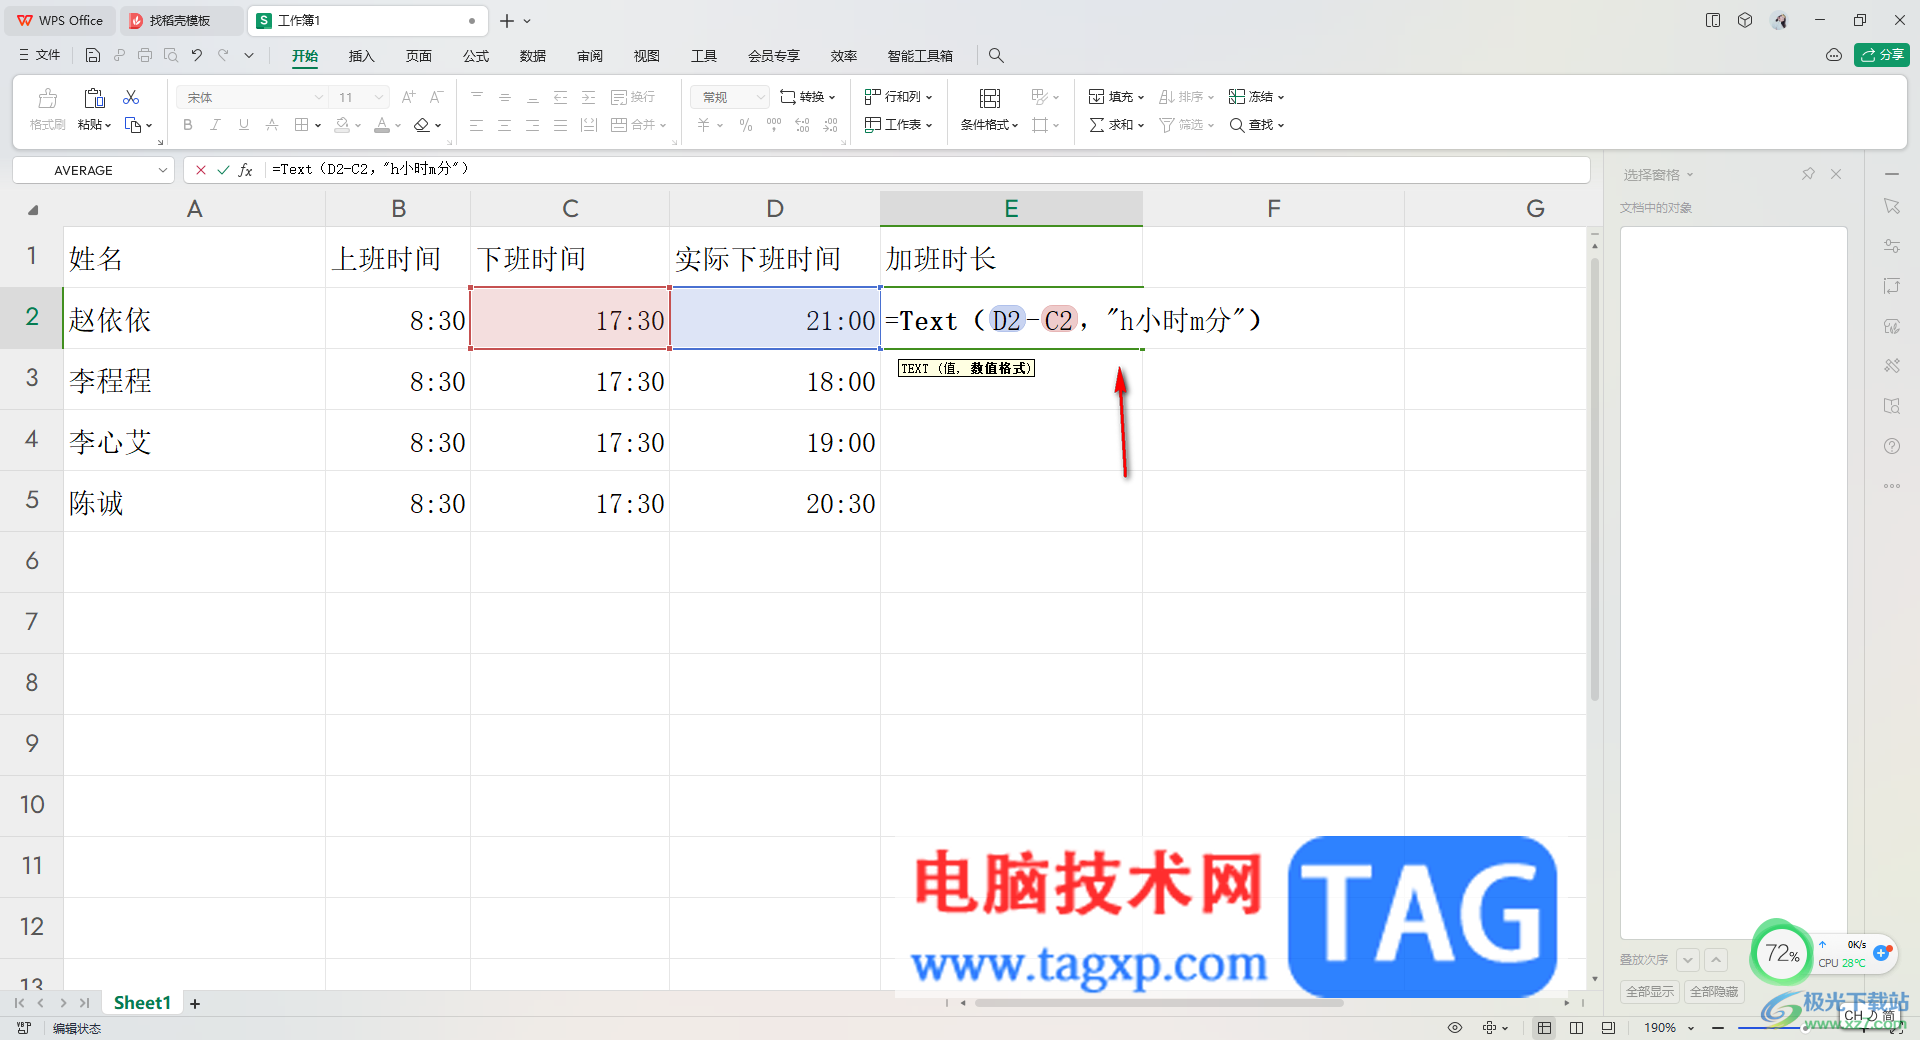The width and height of the screenshot is (1920, 1040).
Task: Select column E header
Action: tap(1011, 208)
